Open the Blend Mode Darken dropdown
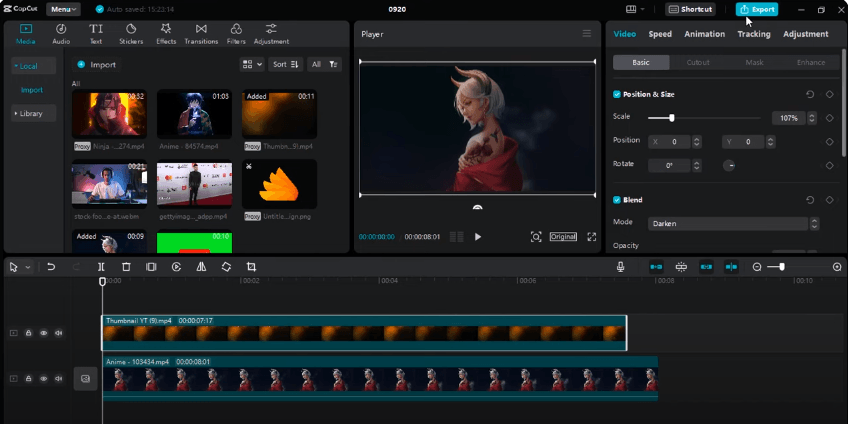The width and height of the screenshot is (848, 424). (733, 223)
